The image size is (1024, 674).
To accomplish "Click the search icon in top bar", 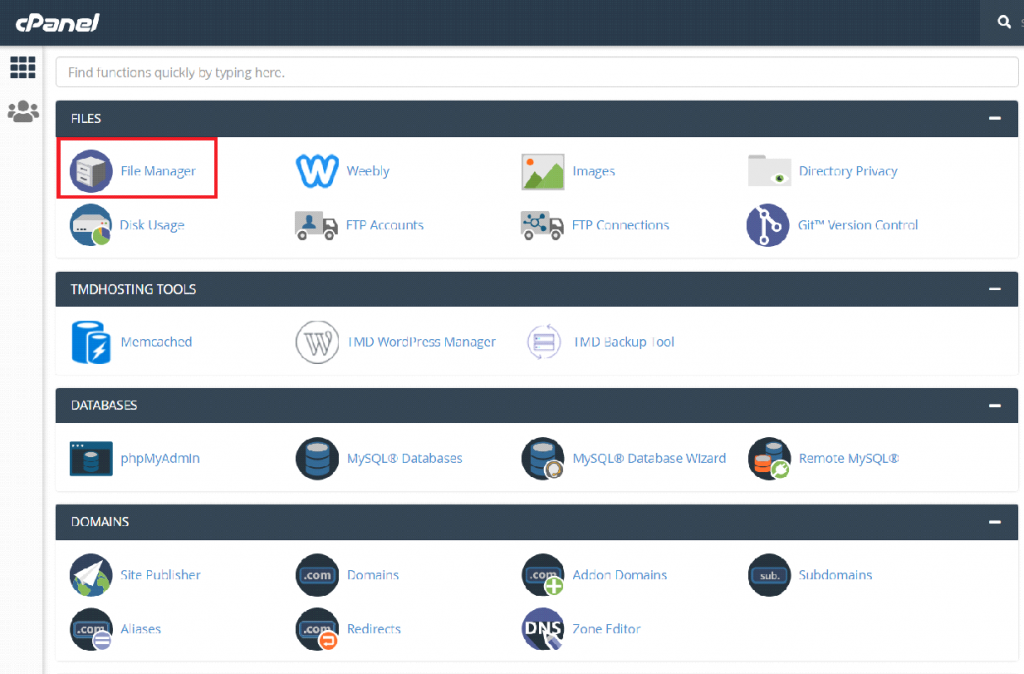I will click(1004, 22).
